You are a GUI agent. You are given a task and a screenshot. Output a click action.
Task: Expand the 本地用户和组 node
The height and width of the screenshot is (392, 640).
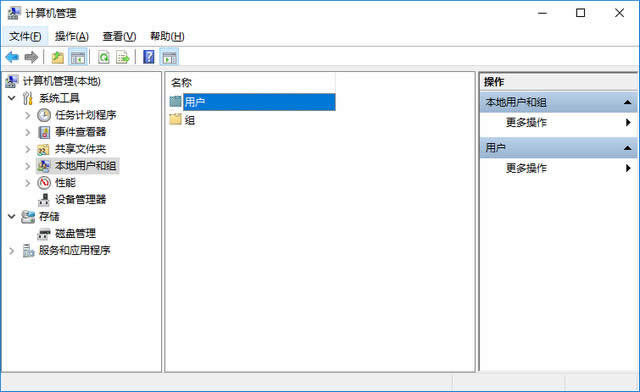coord(28,166)
